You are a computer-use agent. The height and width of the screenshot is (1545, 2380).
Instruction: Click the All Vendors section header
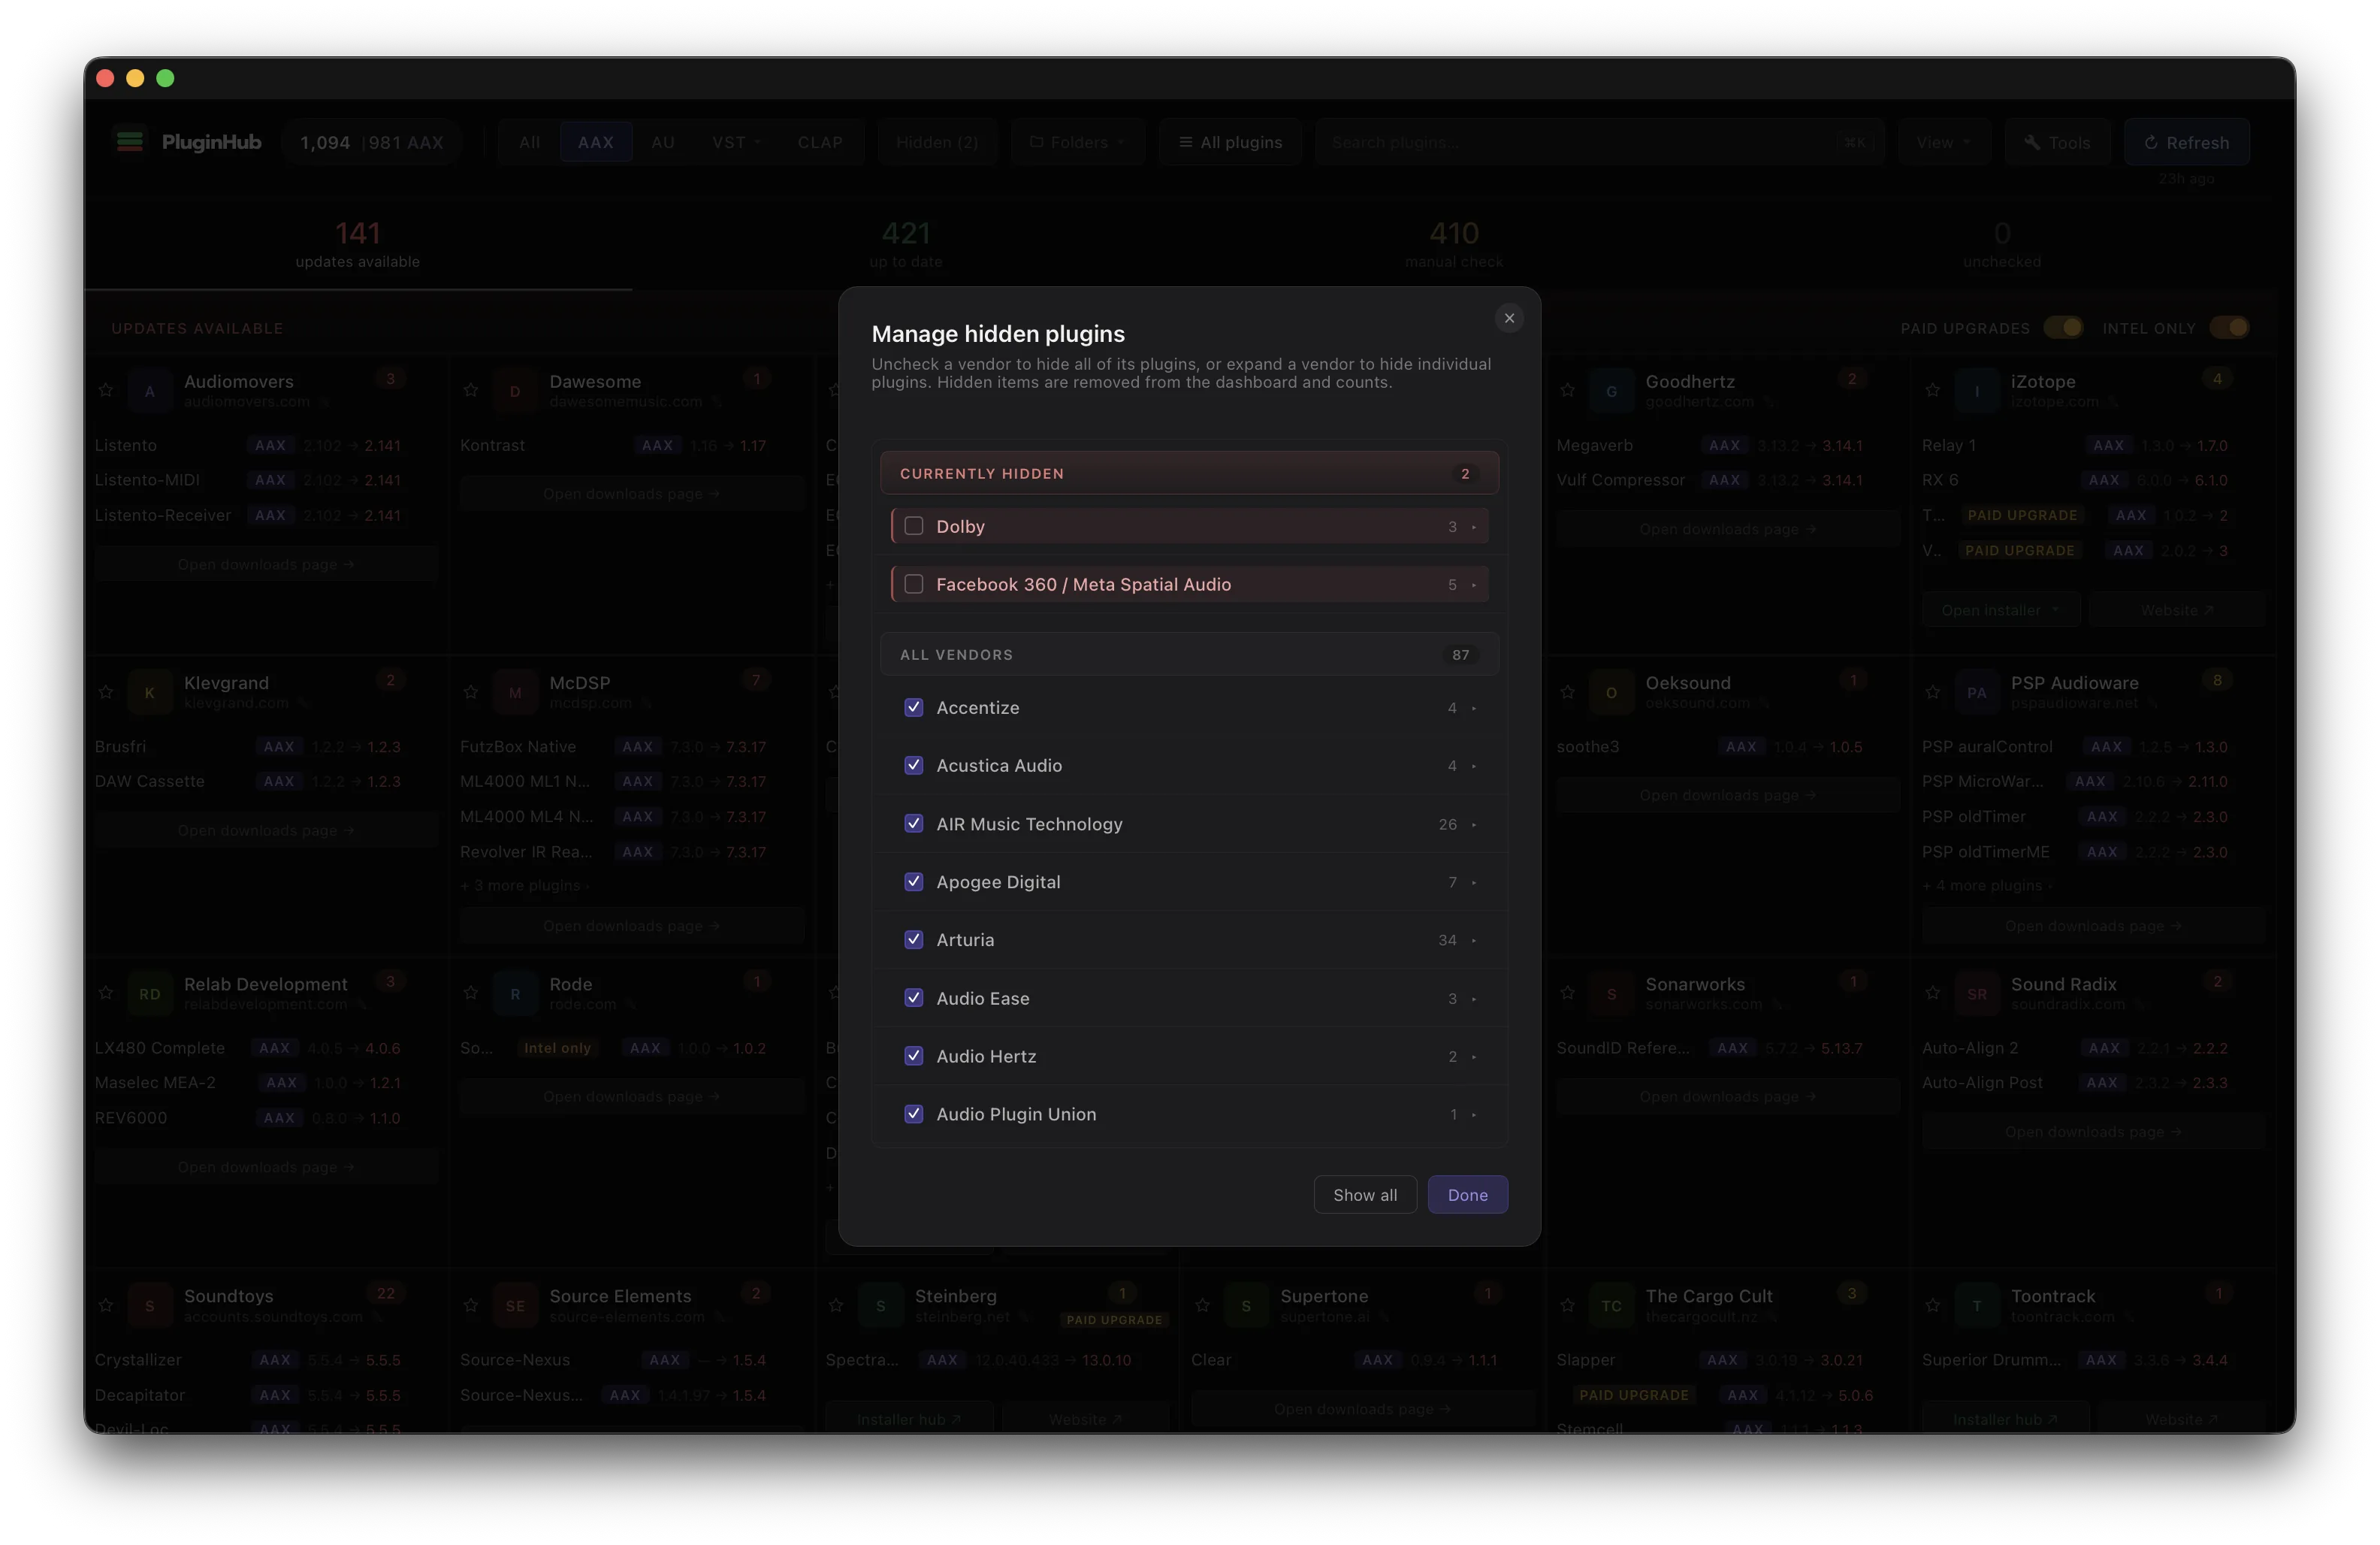click(x=1189, y=655)
